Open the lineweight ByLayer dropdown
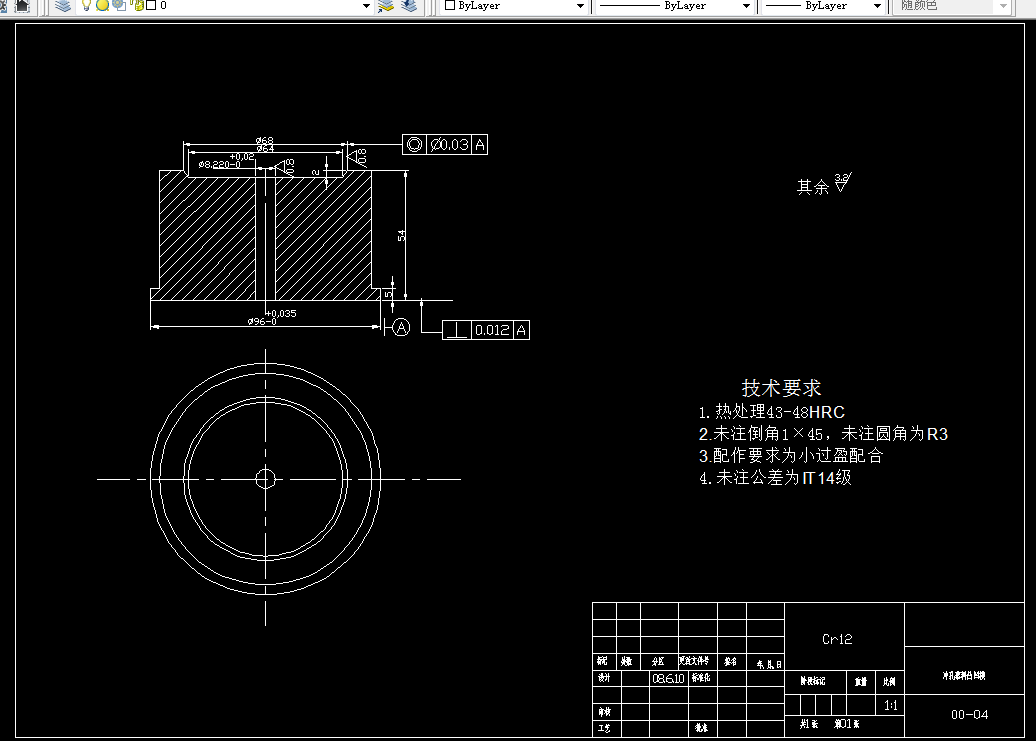 tap(877, 6)
